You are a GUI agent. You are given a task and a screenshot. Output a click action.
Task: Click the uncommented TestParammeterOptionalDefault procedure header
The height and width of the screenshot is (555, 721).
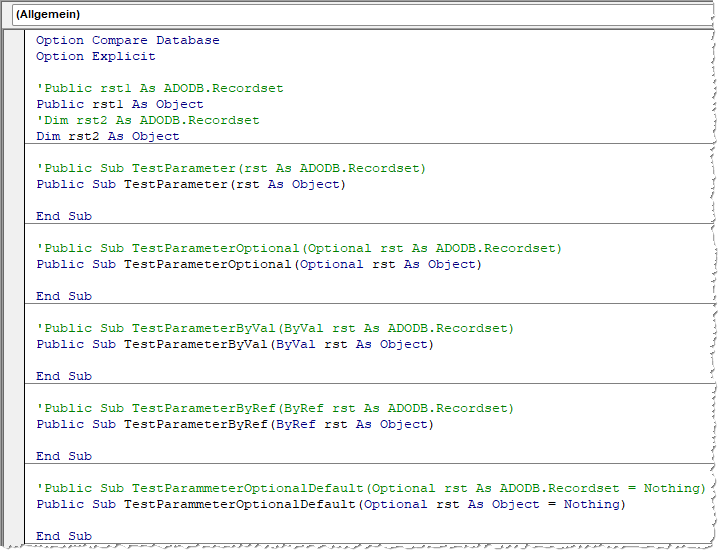click(x=330, y=504)
